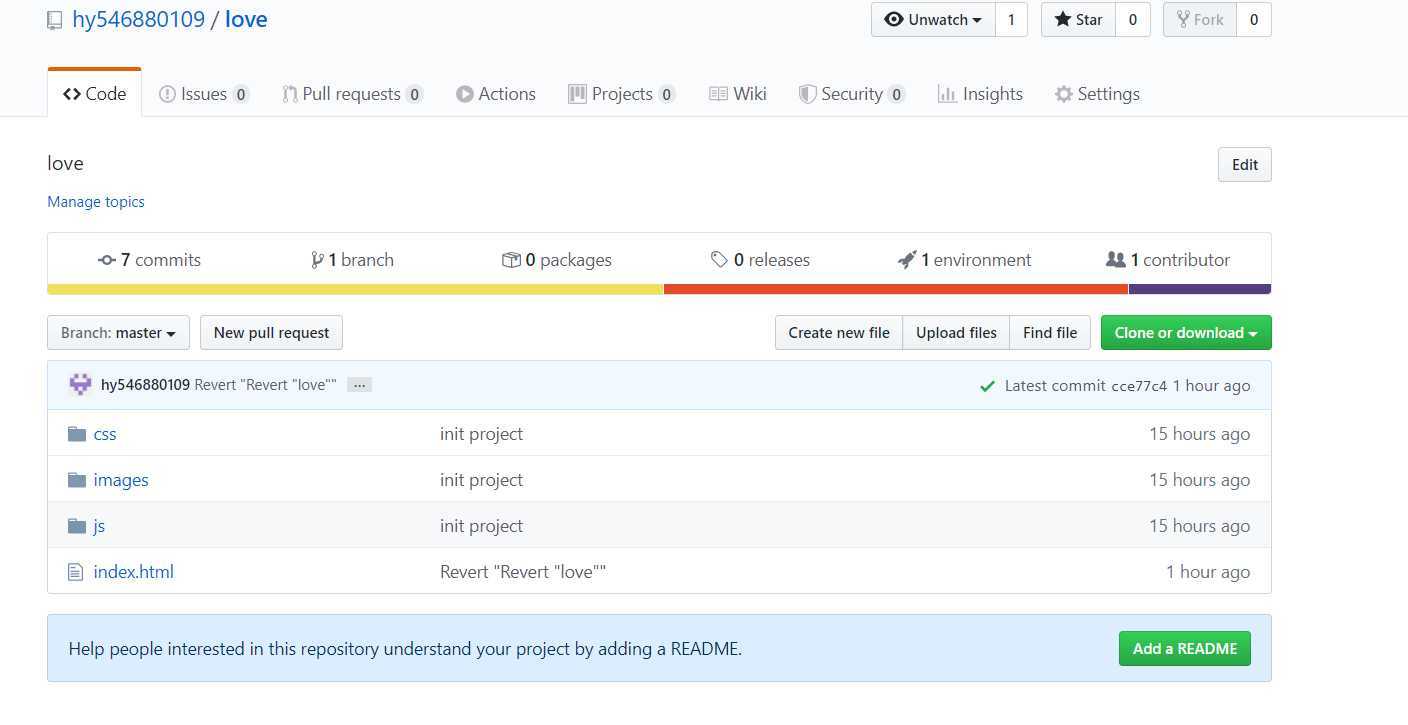The height and width of the screenshot is (725, 1408).
Task: Switch to the Code tab
Action: click(x=94, y=94)
